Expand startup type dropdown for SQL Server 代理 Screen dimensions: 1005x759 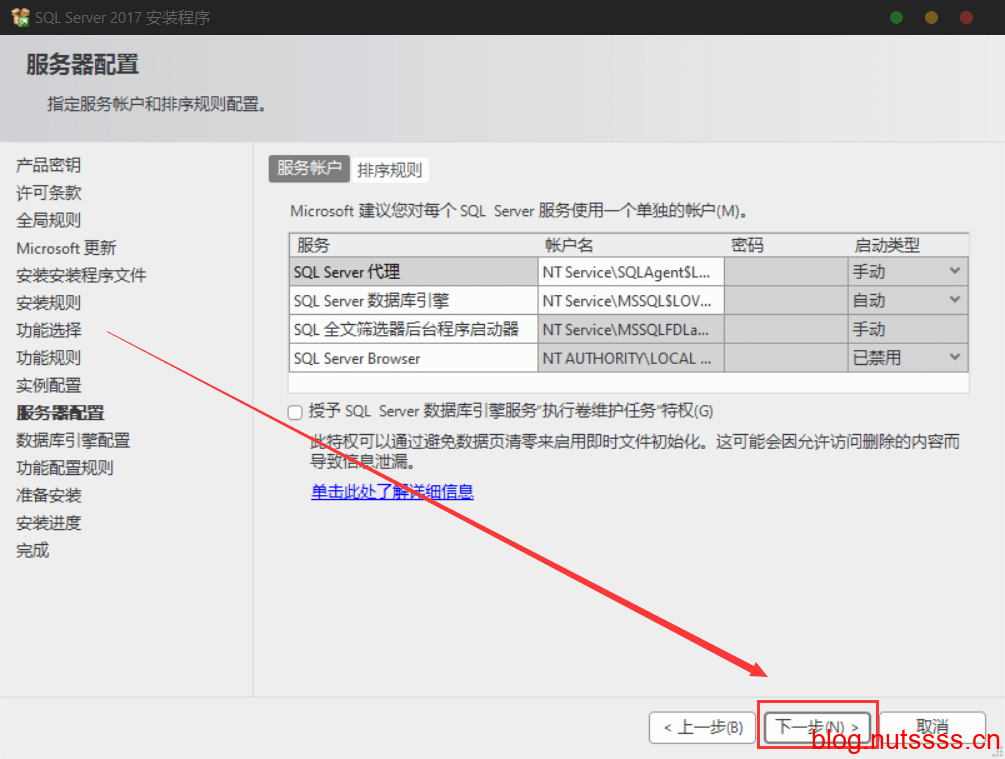pos(954,271)
